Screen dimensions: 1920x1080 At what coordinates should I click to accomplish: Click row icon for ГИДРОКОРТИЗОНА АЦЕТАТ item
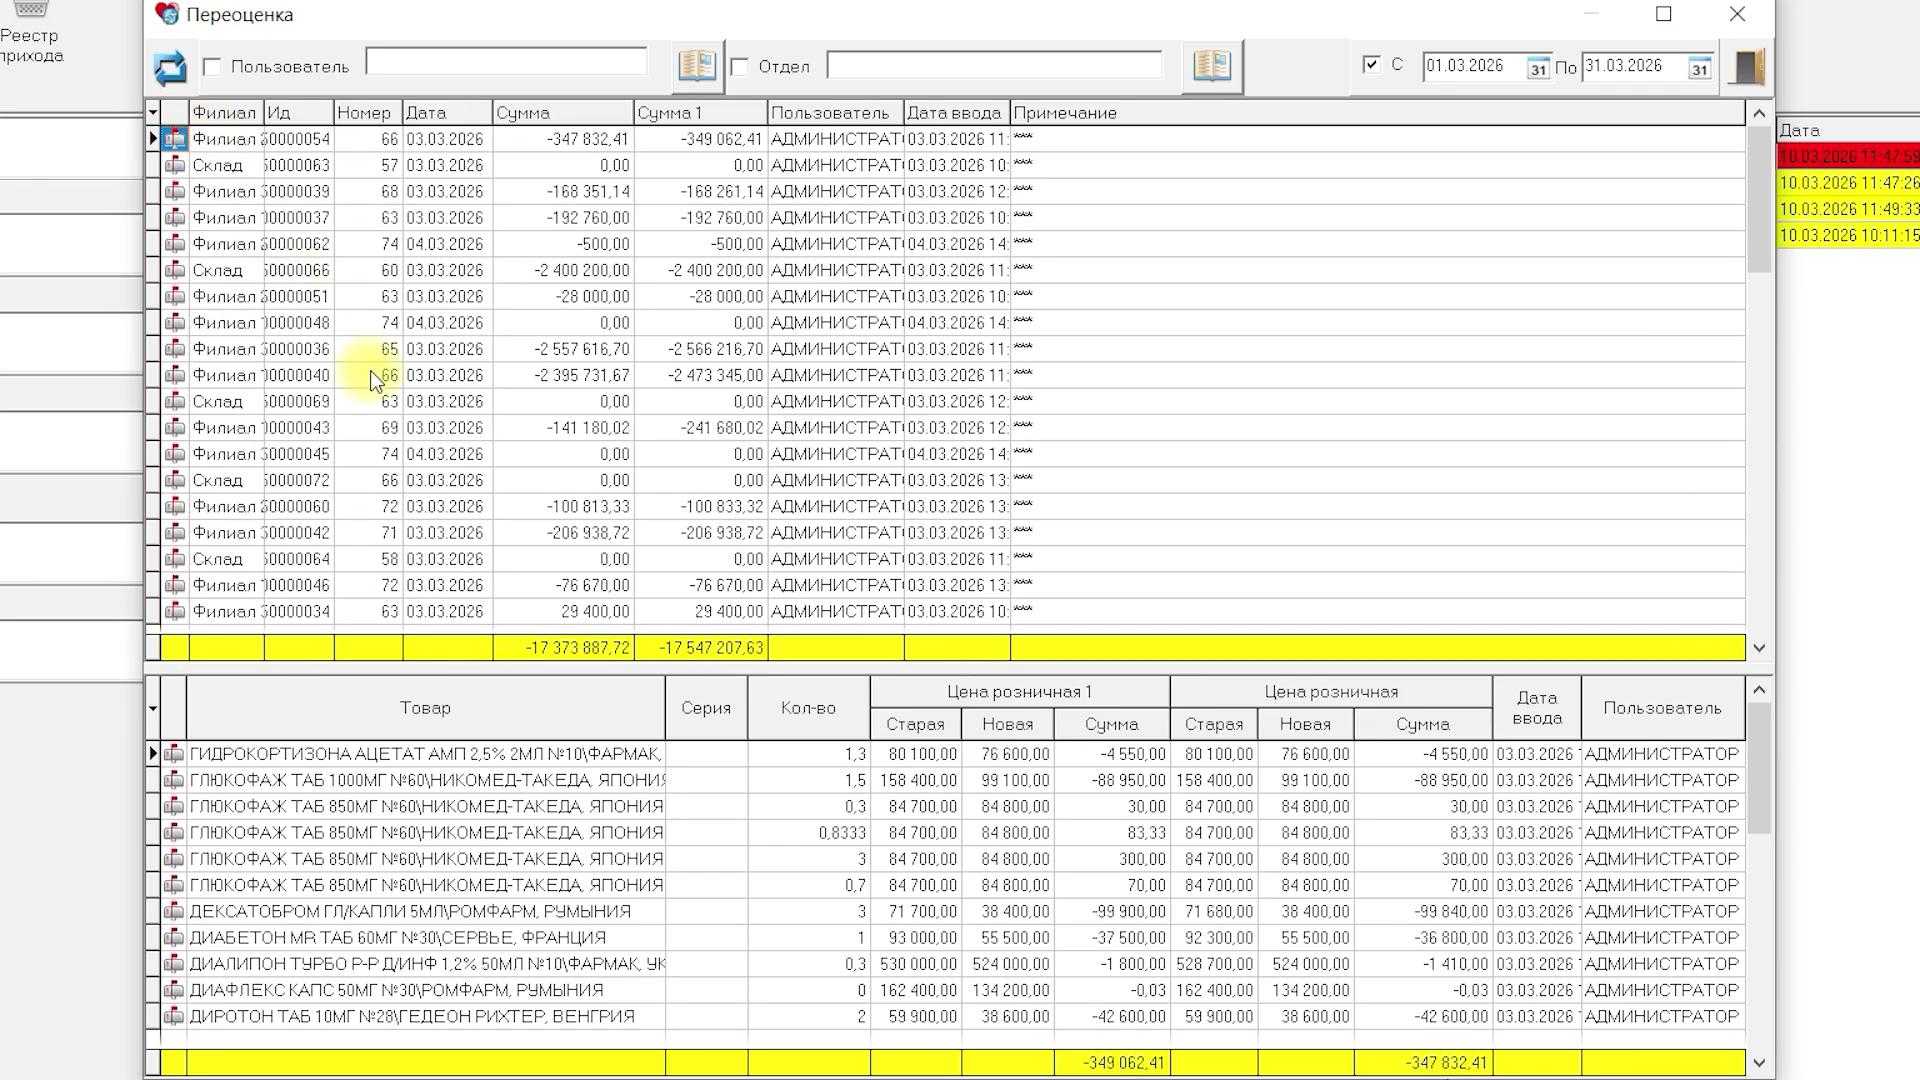click(174, 754)
